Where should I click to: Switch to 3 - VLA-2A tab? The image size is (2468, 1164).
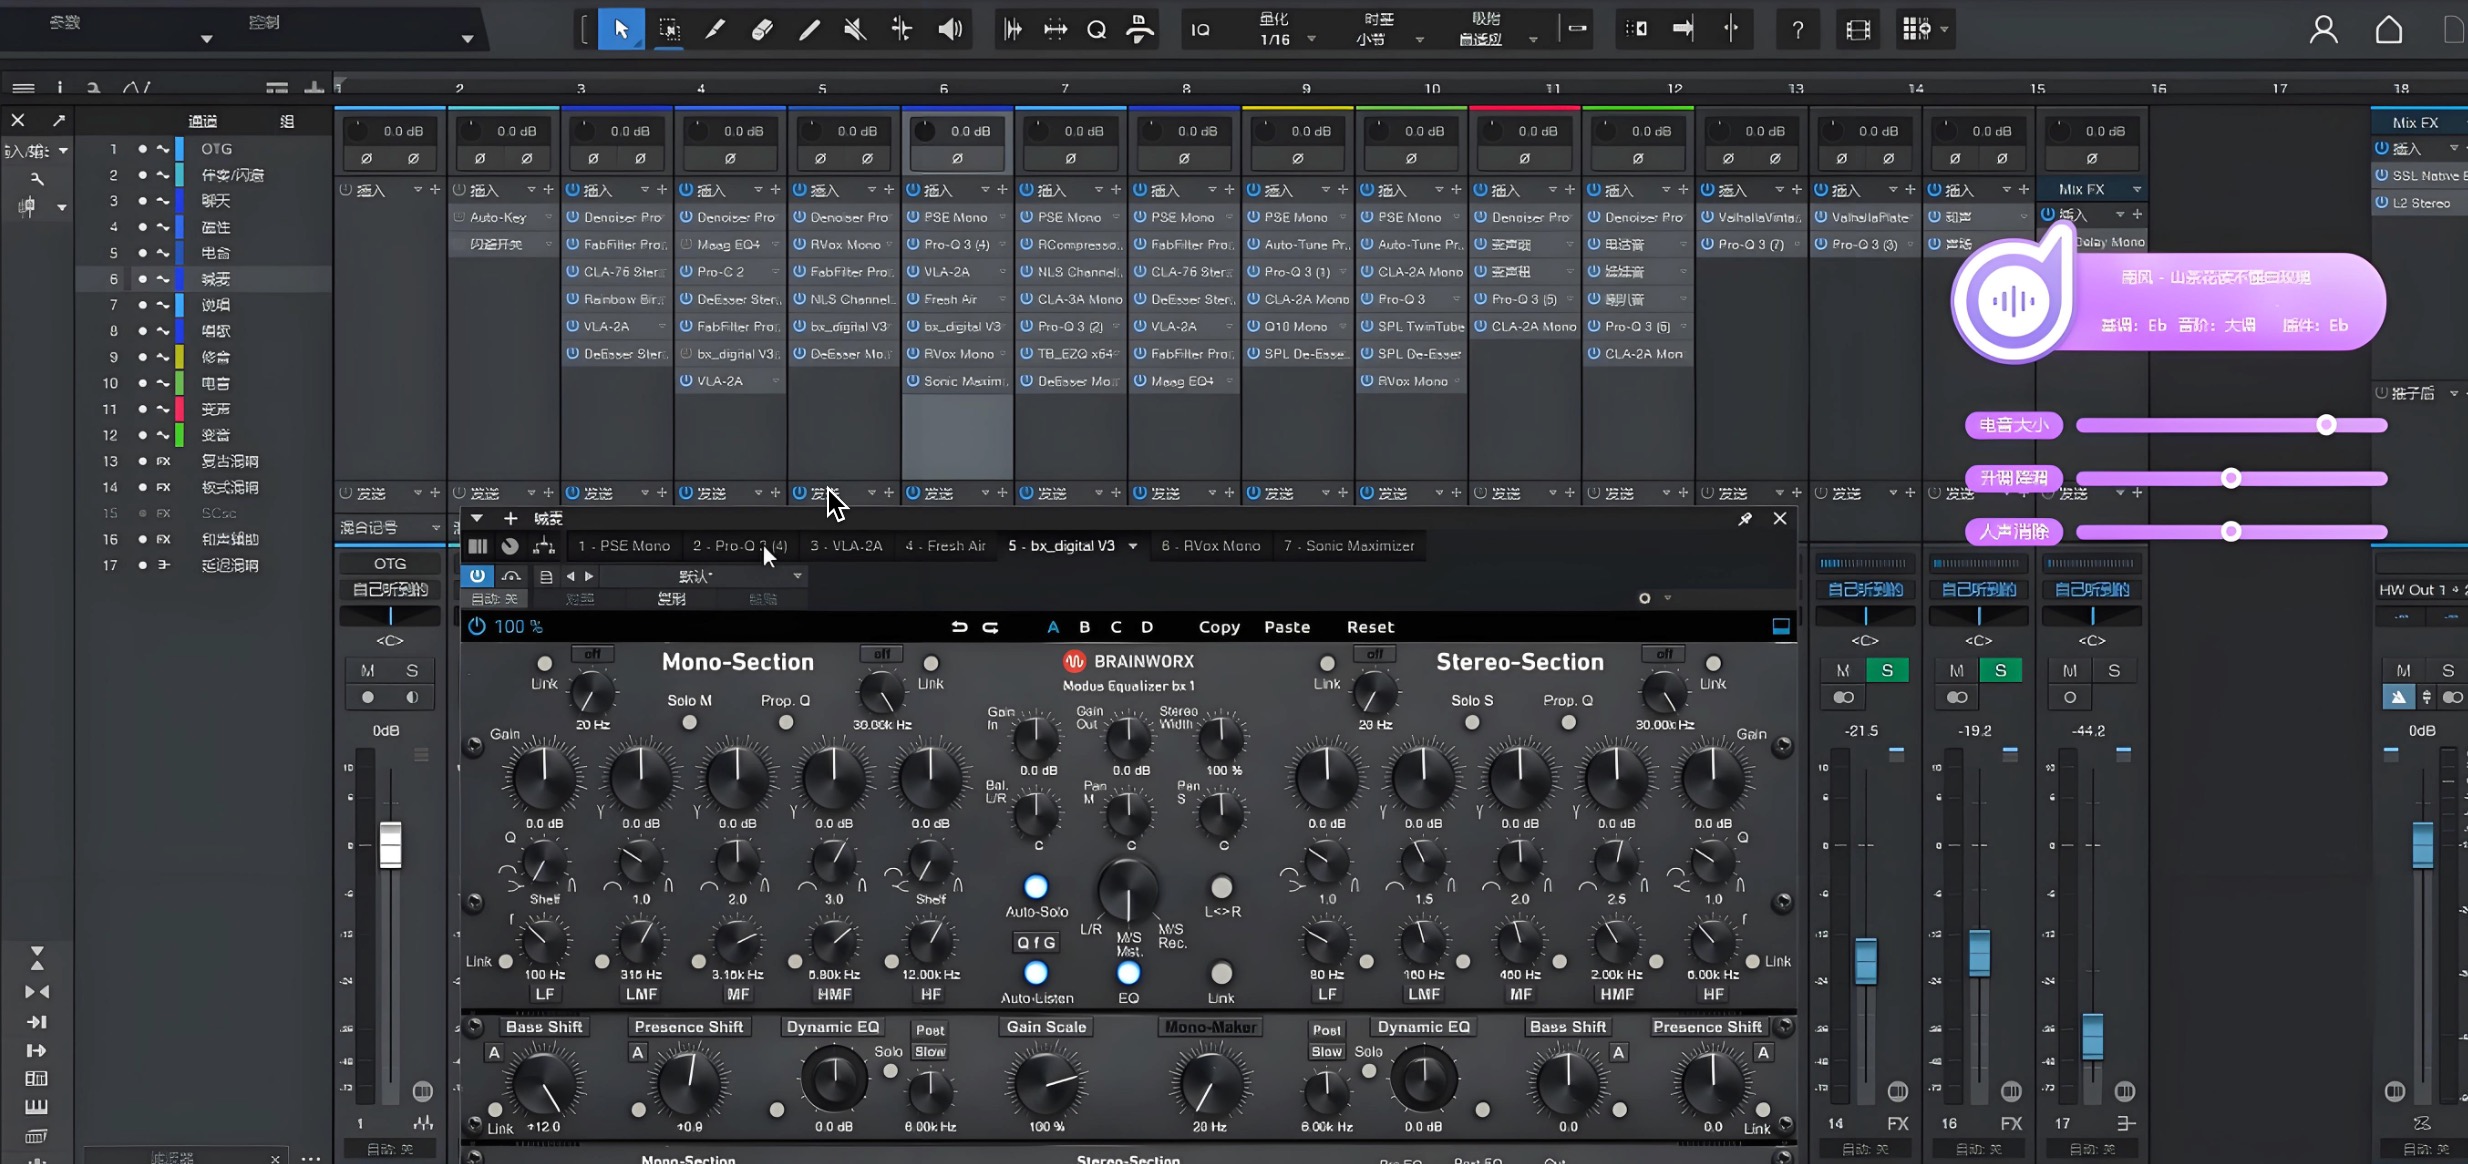coord(846,546)
